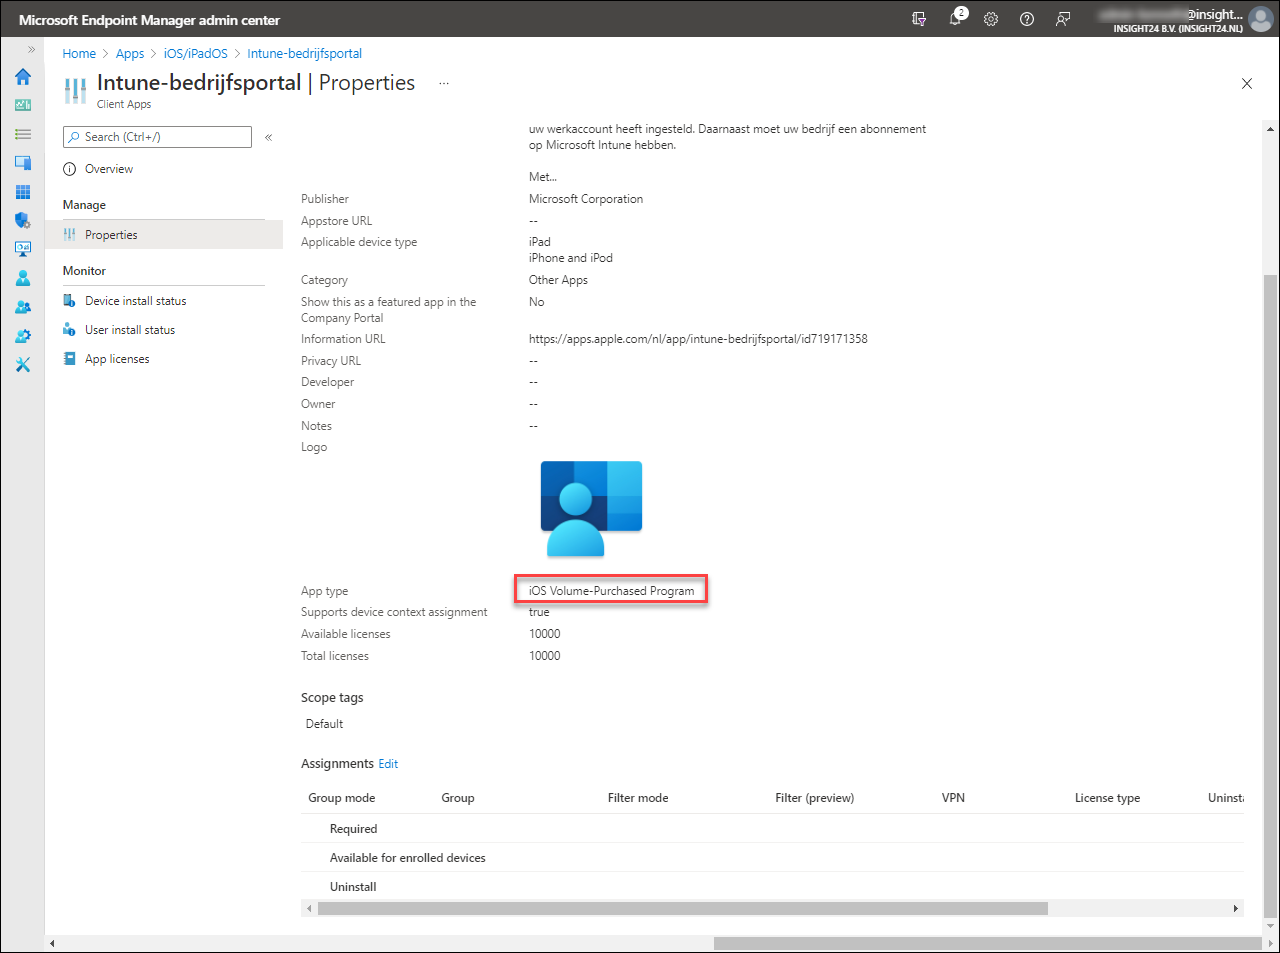Viewport: 1280px width, 953px height.
Task: Click the Other Apps category value
Action: (x=558, y=280)
